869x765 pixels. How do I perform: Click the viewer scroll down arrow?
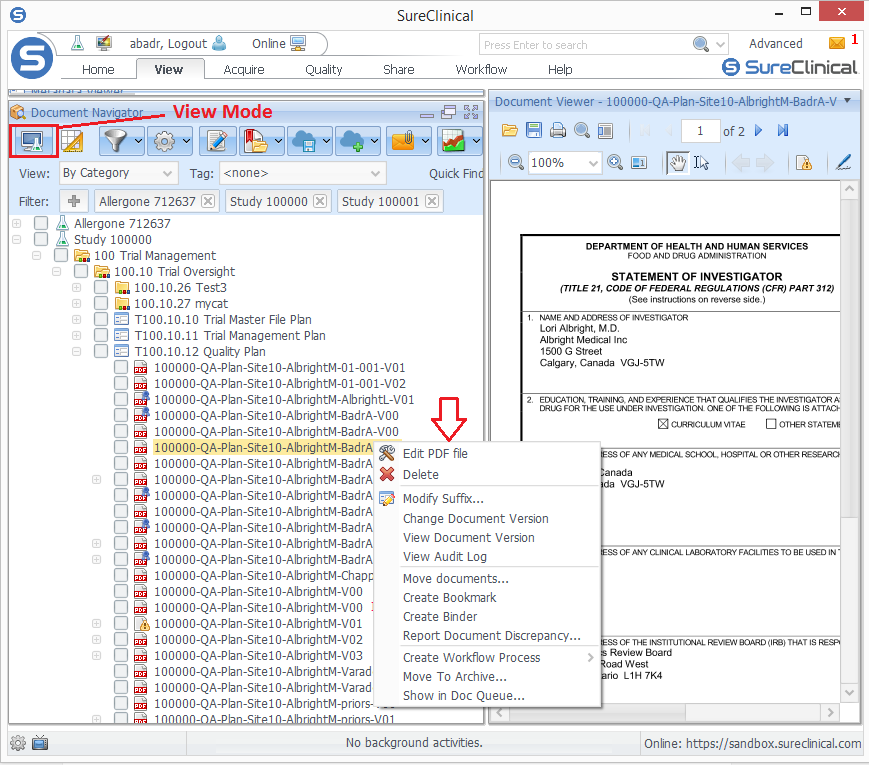(x=849, y=692)
